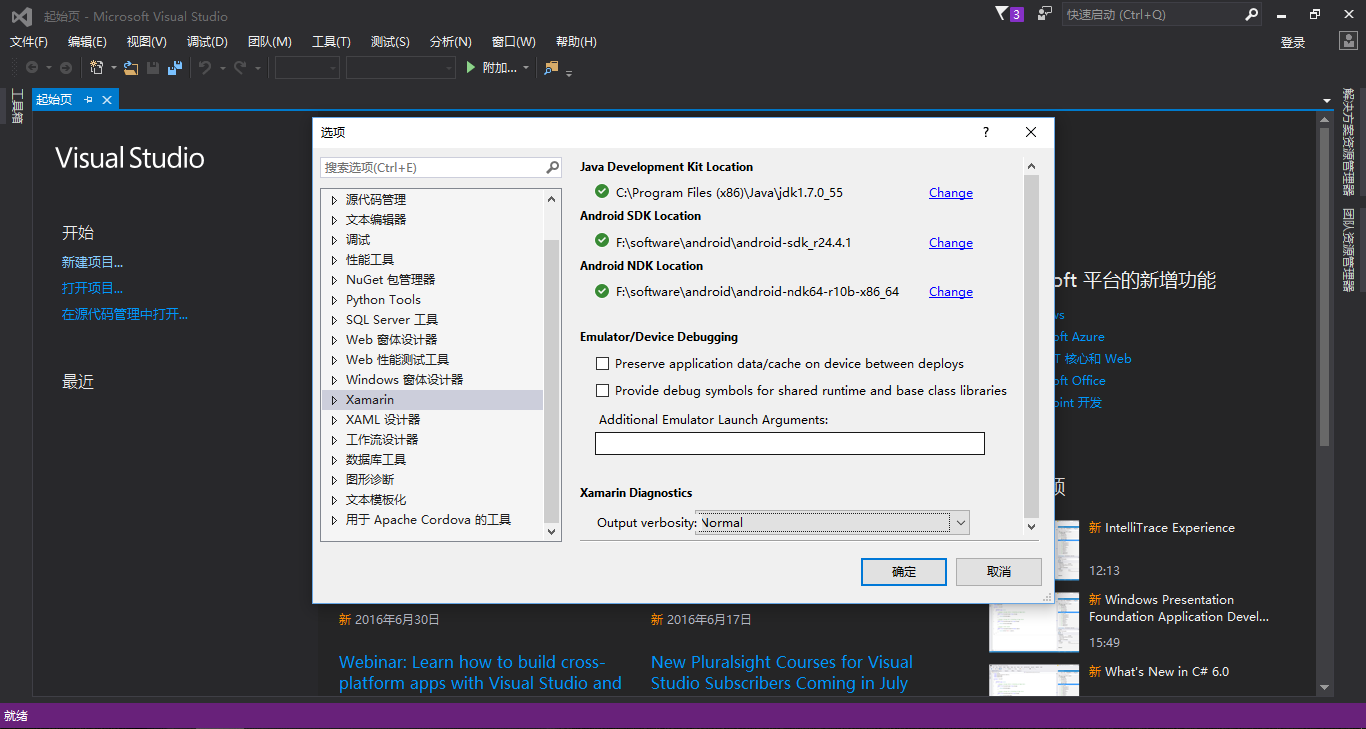Click the New Project toolbar icon

pyautogui.click(x=97, y=68)
